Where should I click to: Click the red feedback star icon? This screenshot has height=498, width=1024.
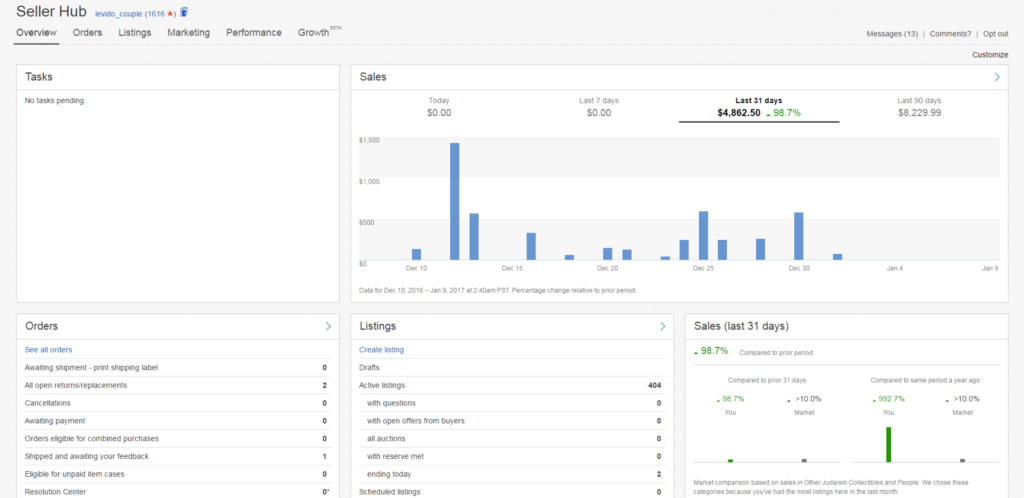coord(170,14)
